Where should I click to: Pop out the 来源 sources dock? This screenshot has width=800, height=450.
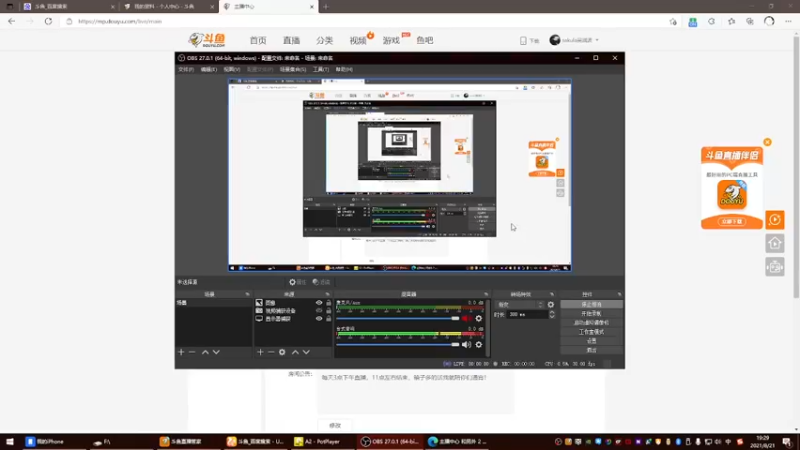[328, 294]
